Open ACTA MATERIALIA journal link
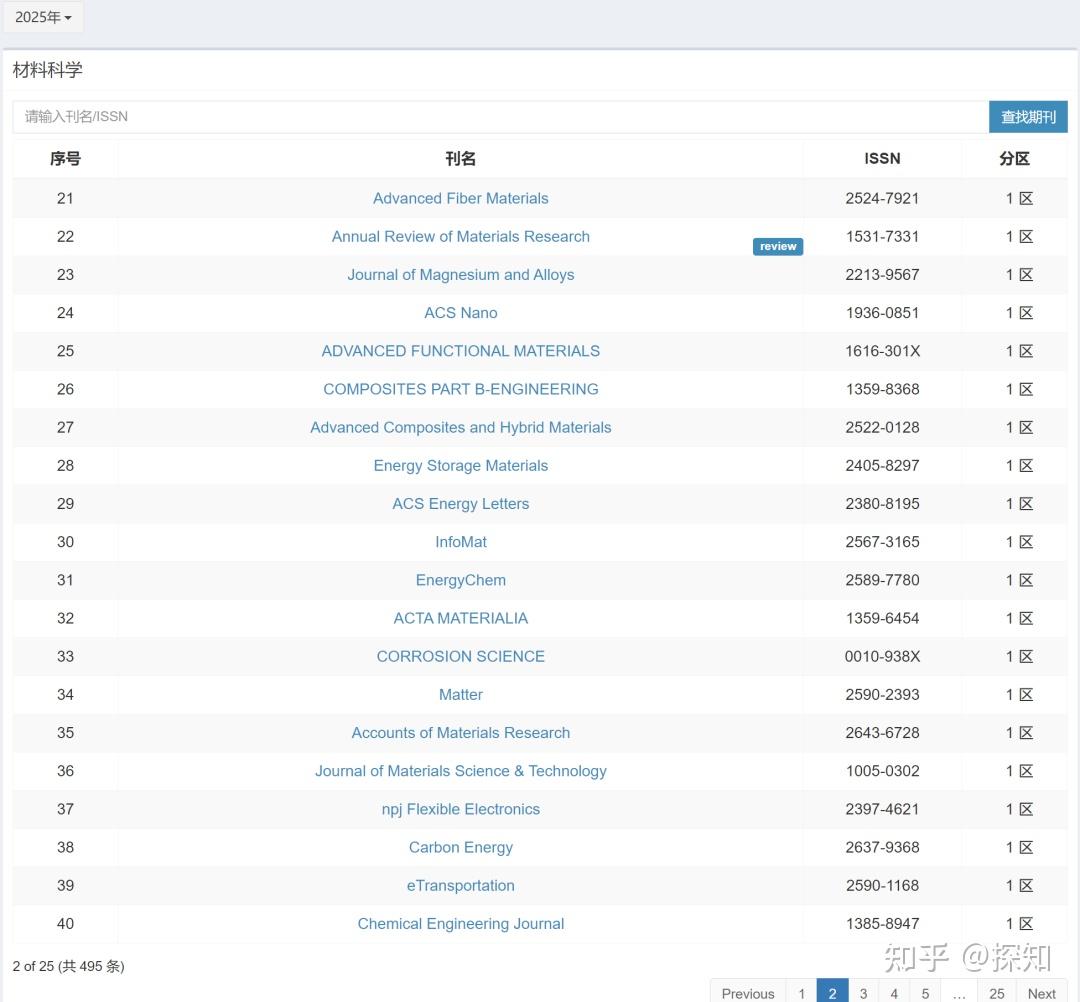This screenshot has width=1080, height=1002. (x=461, y=618)
